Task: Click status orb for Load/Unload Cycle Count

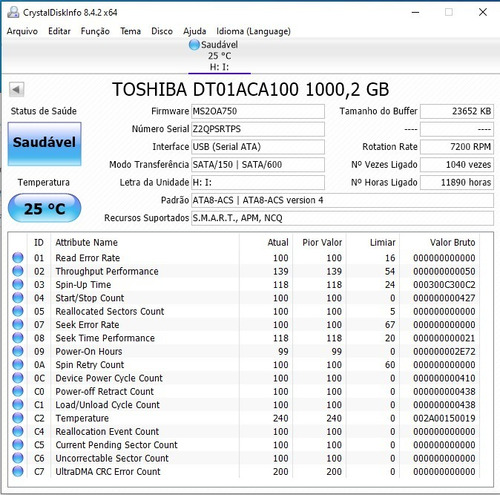Action: tap(18, 404)
